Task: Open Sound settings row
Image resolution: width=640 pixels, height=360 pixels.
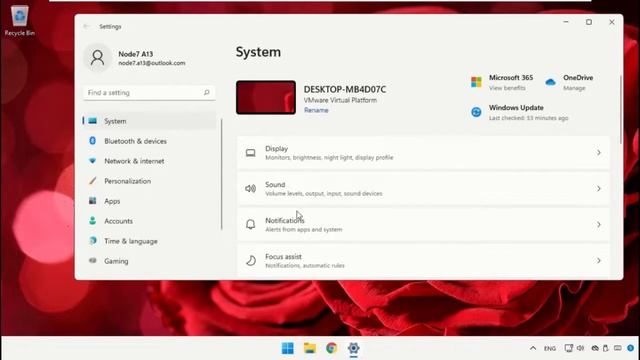Action: pos(423,189)
